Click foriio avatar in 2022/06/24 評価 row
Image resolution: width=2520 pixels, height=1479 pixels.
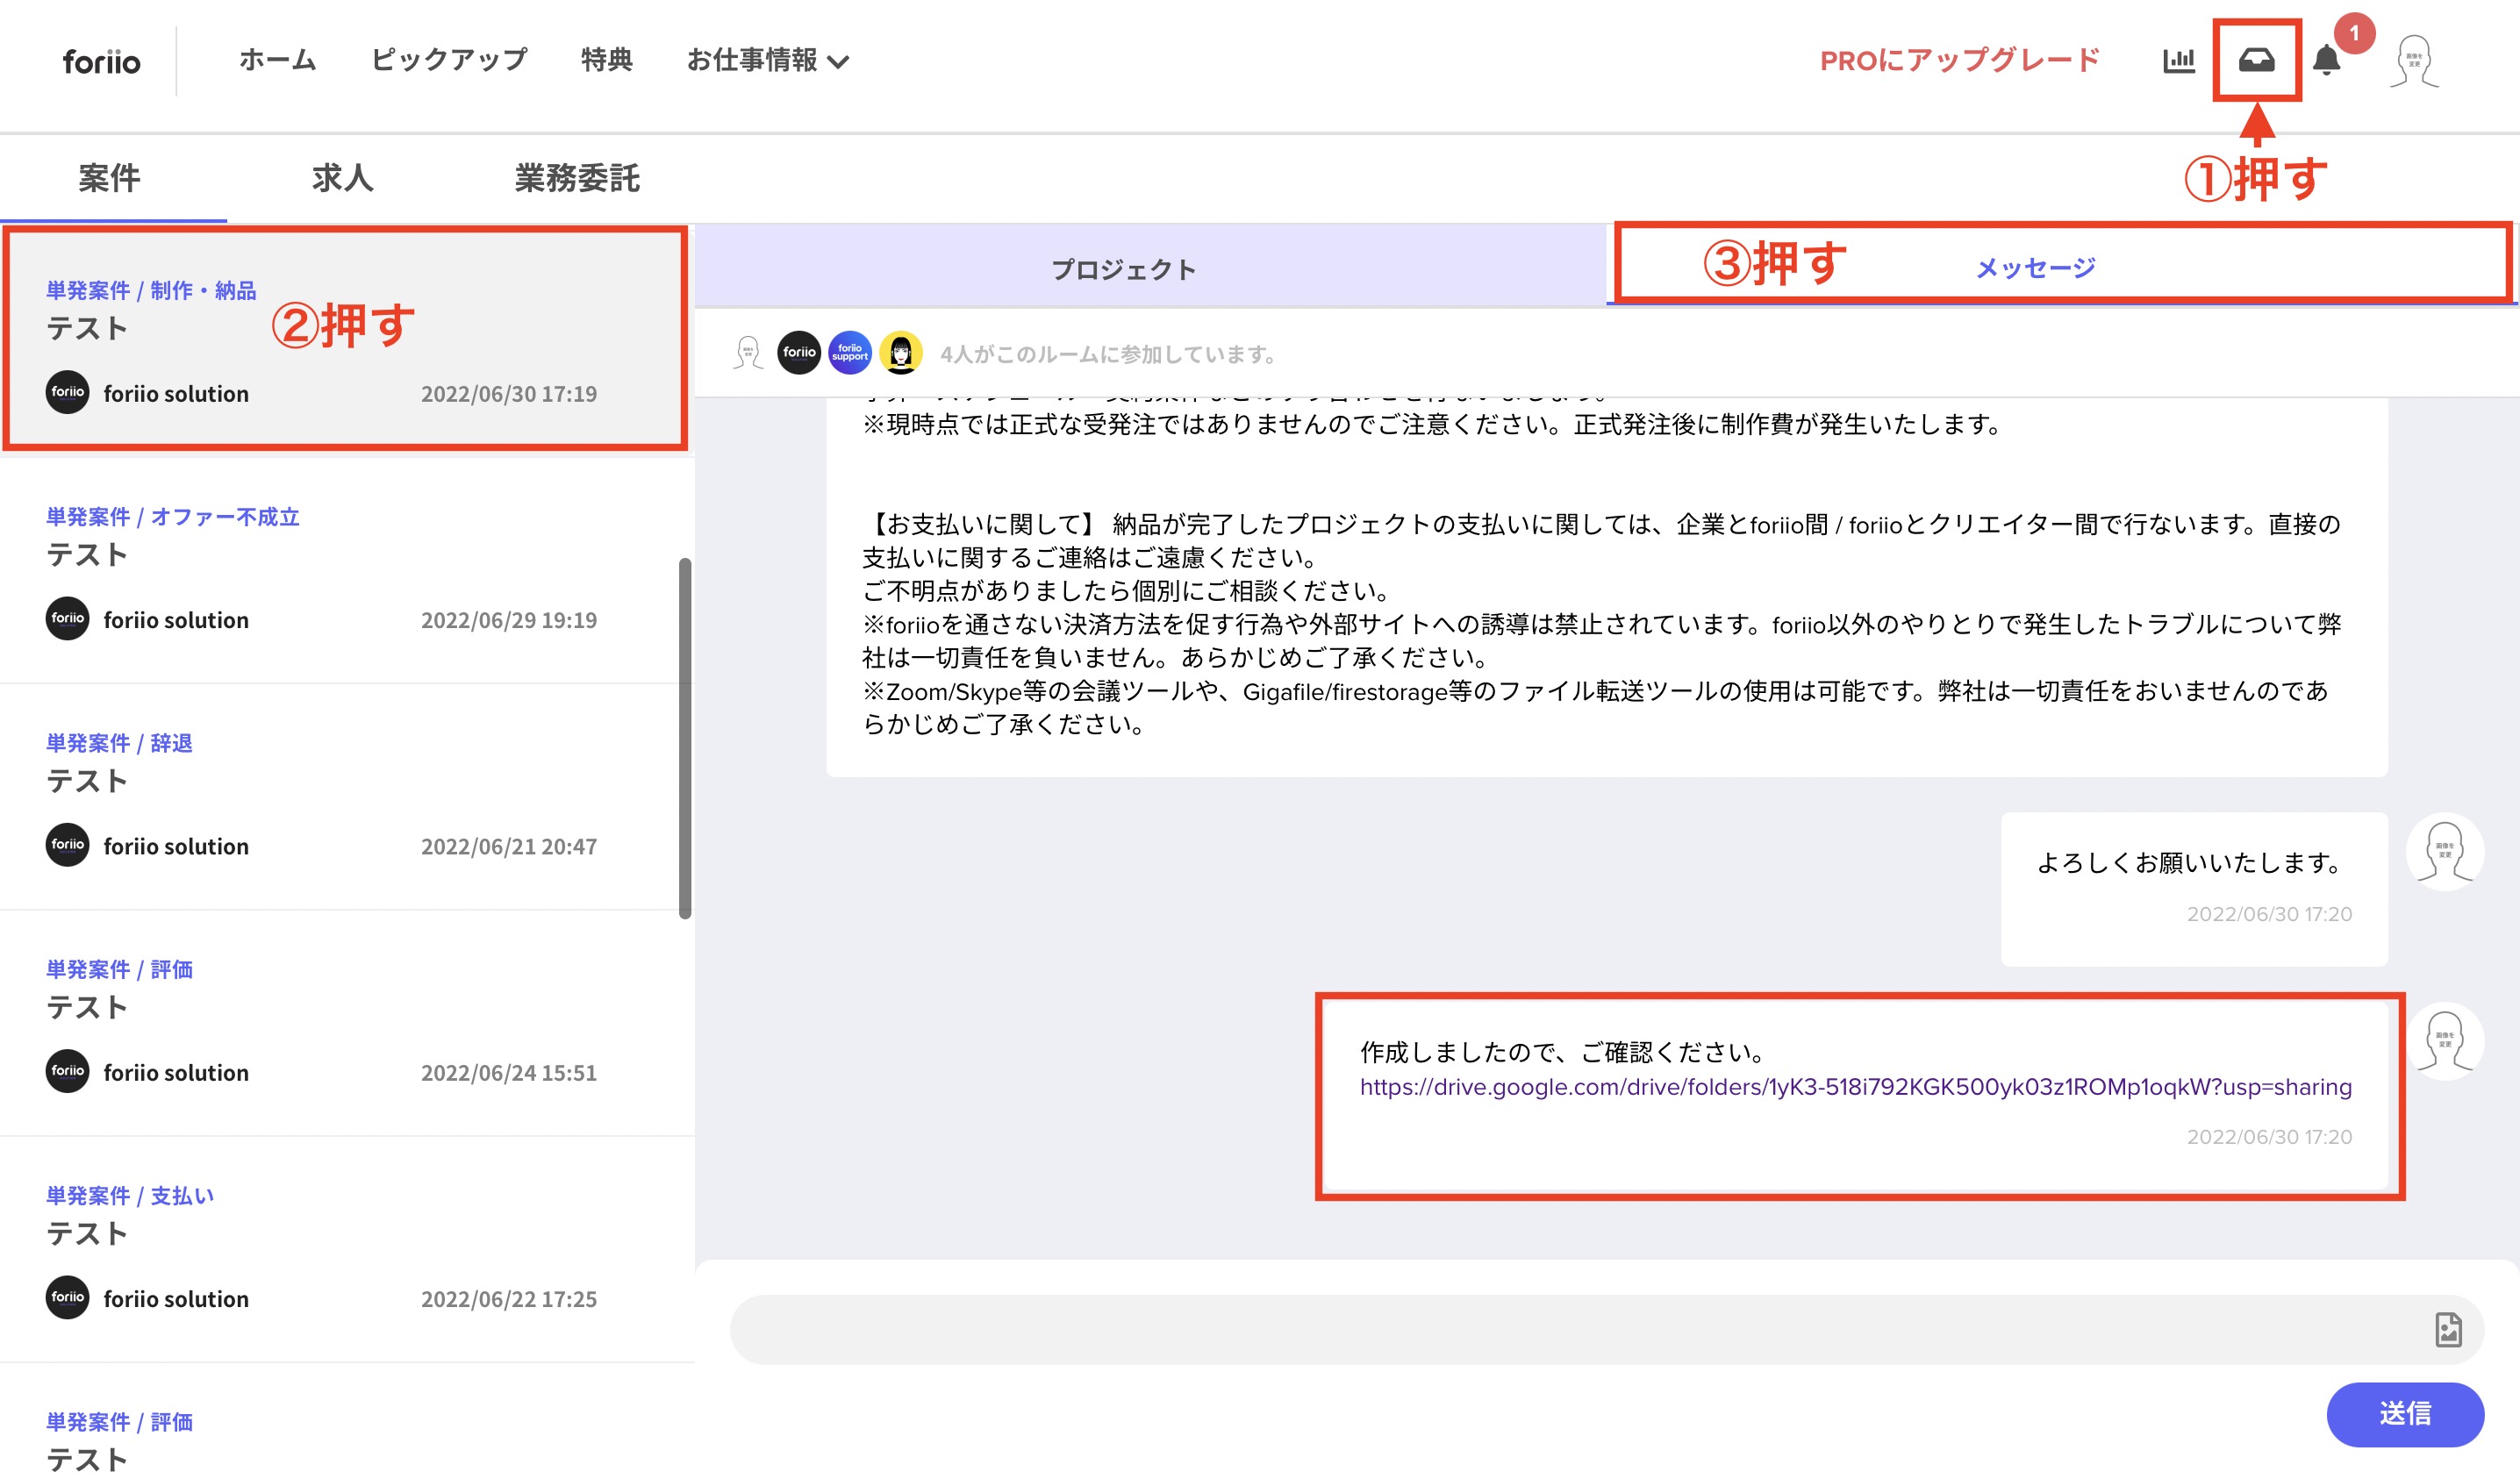point(68,1071)
